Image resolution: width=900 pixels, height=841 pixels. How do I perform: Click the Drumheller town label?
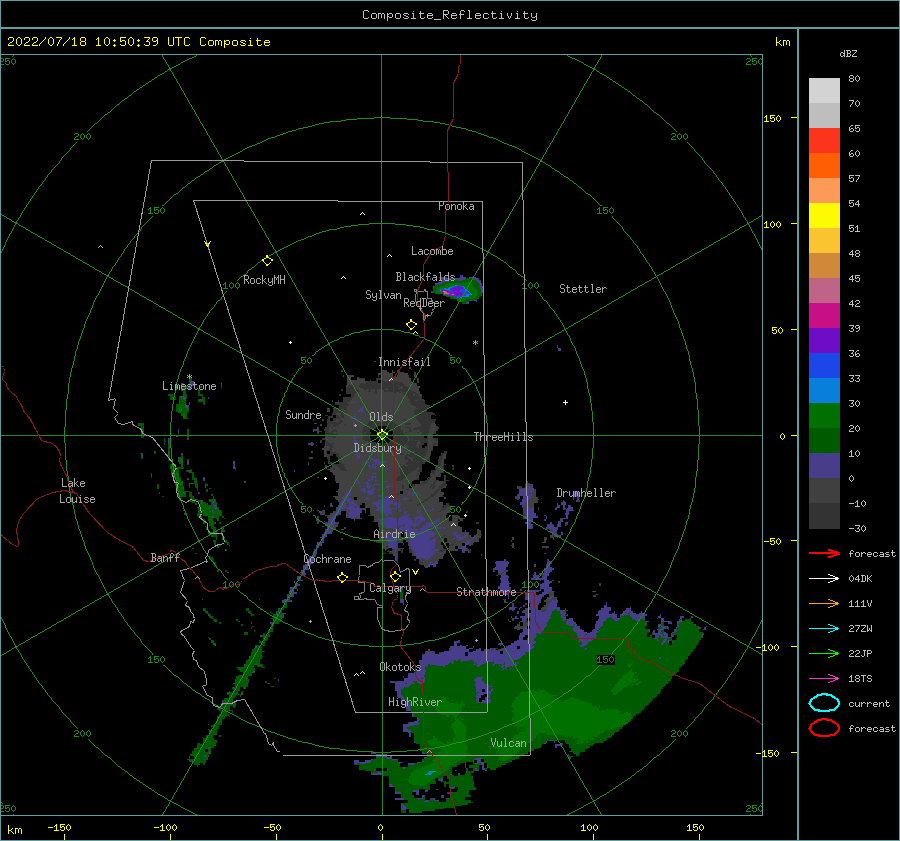pyautogui.click(x=586, y=493)
